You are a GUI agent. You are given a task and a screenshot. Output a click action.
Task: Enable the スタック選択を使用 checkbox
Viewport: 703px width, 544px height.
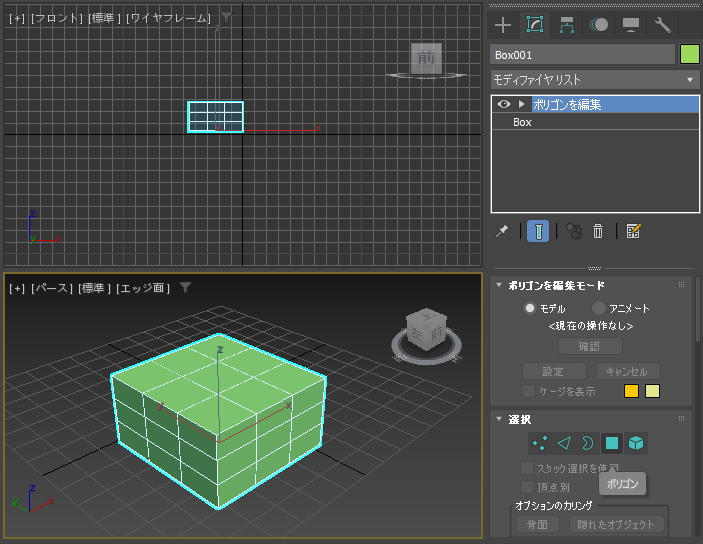tap(527, 468)
